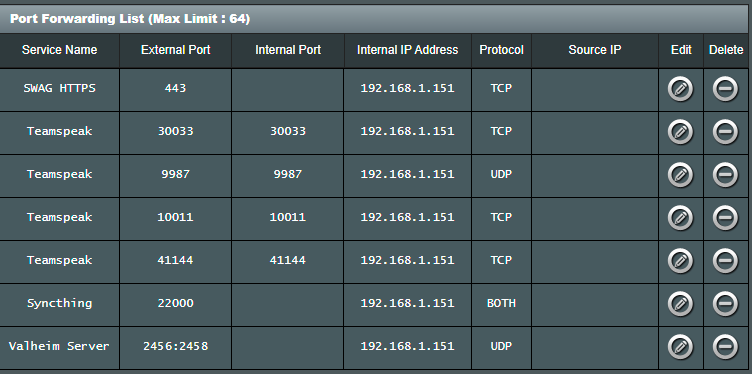Edit the Teamspeak 41144 port rule

680,261
